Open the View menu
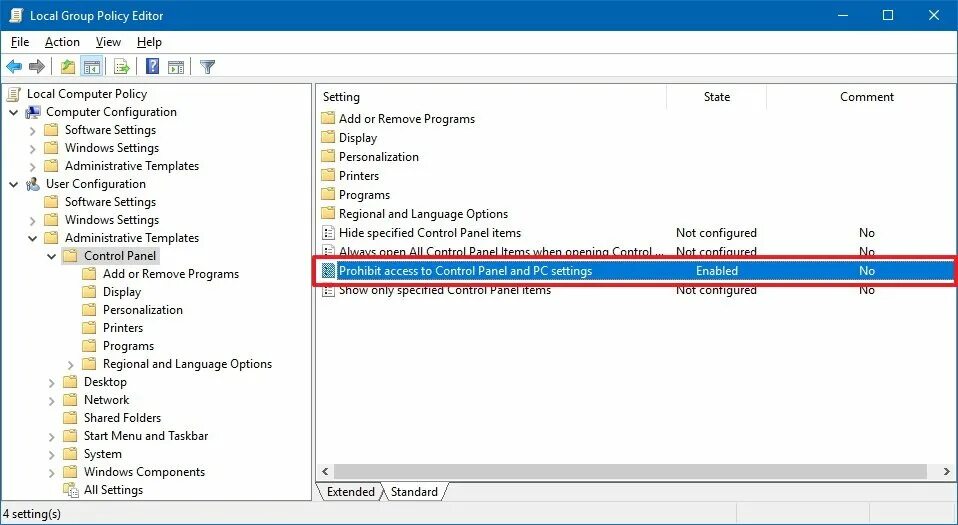Screen dimensions: 958x525 coord(108,42)
